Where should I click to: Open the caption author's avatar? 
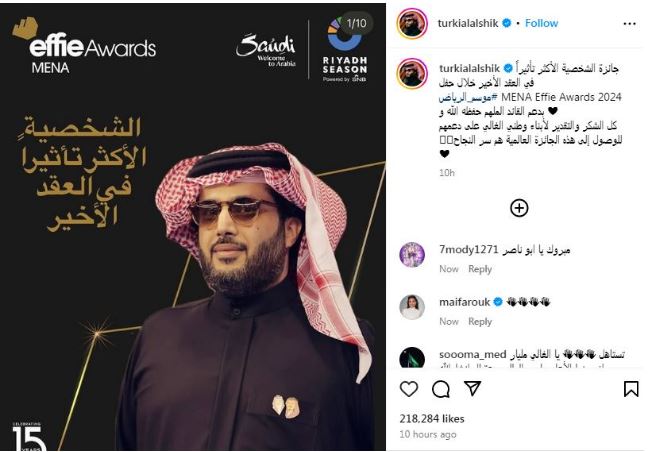412,73
